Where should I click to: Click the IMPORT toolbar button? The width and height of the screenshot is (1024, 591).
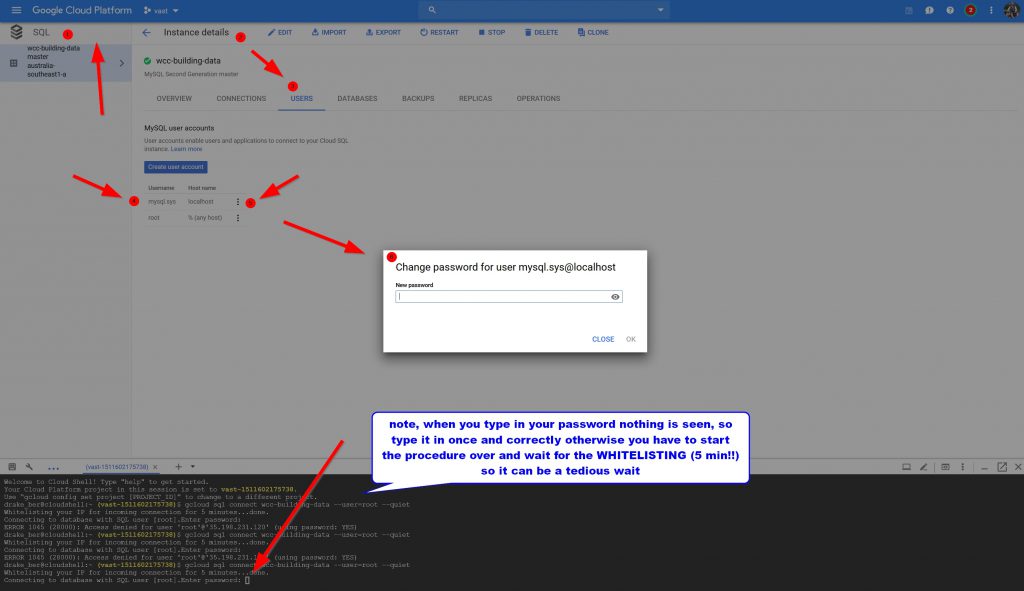point(329,32)
